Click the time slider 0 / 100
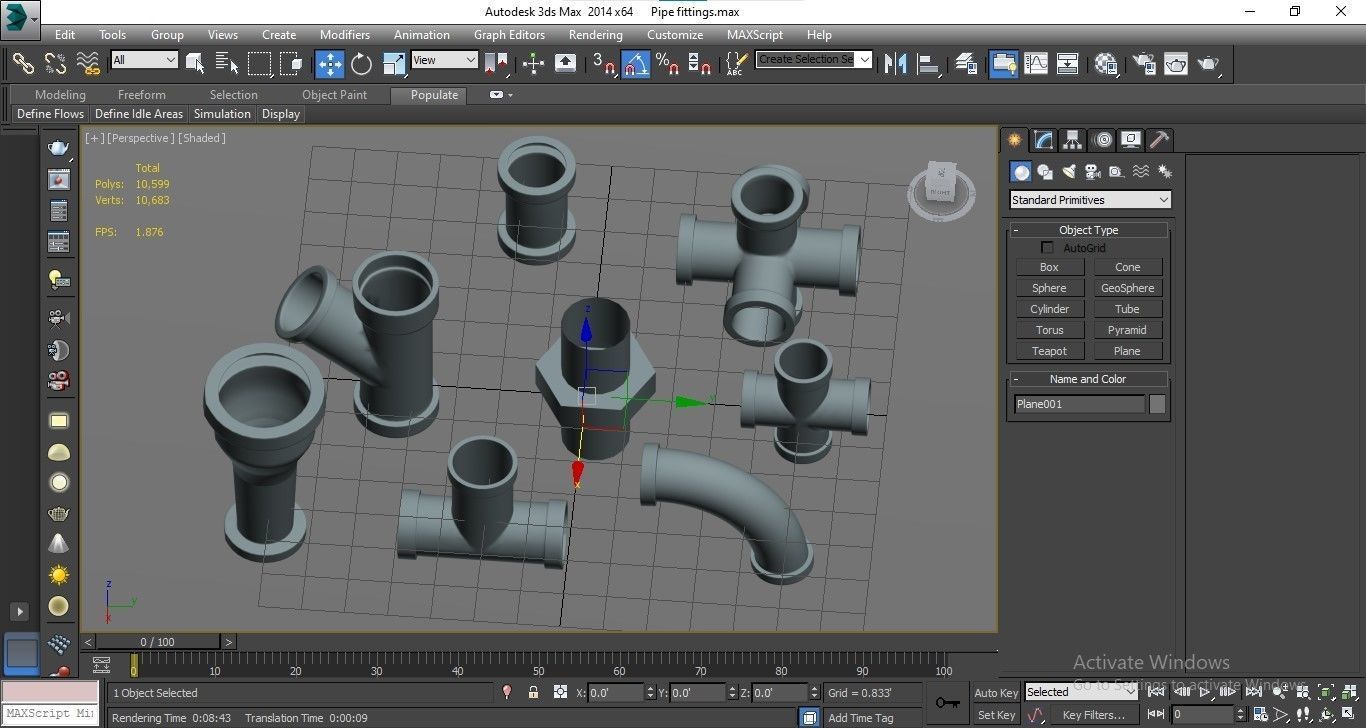The width and height of the screenshot is (1366, 728). (x=158, y=642)
